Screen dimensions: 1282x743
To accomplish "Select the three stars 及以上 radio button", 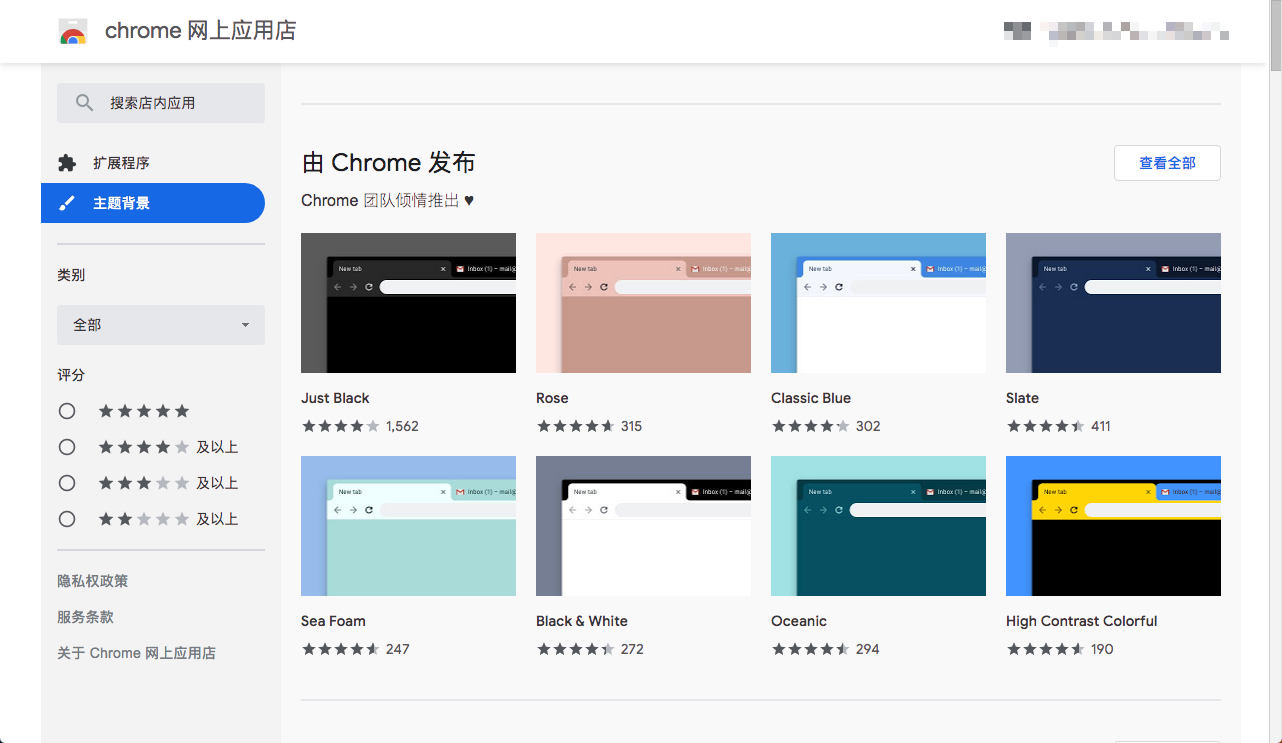I will tap(67, 483).
